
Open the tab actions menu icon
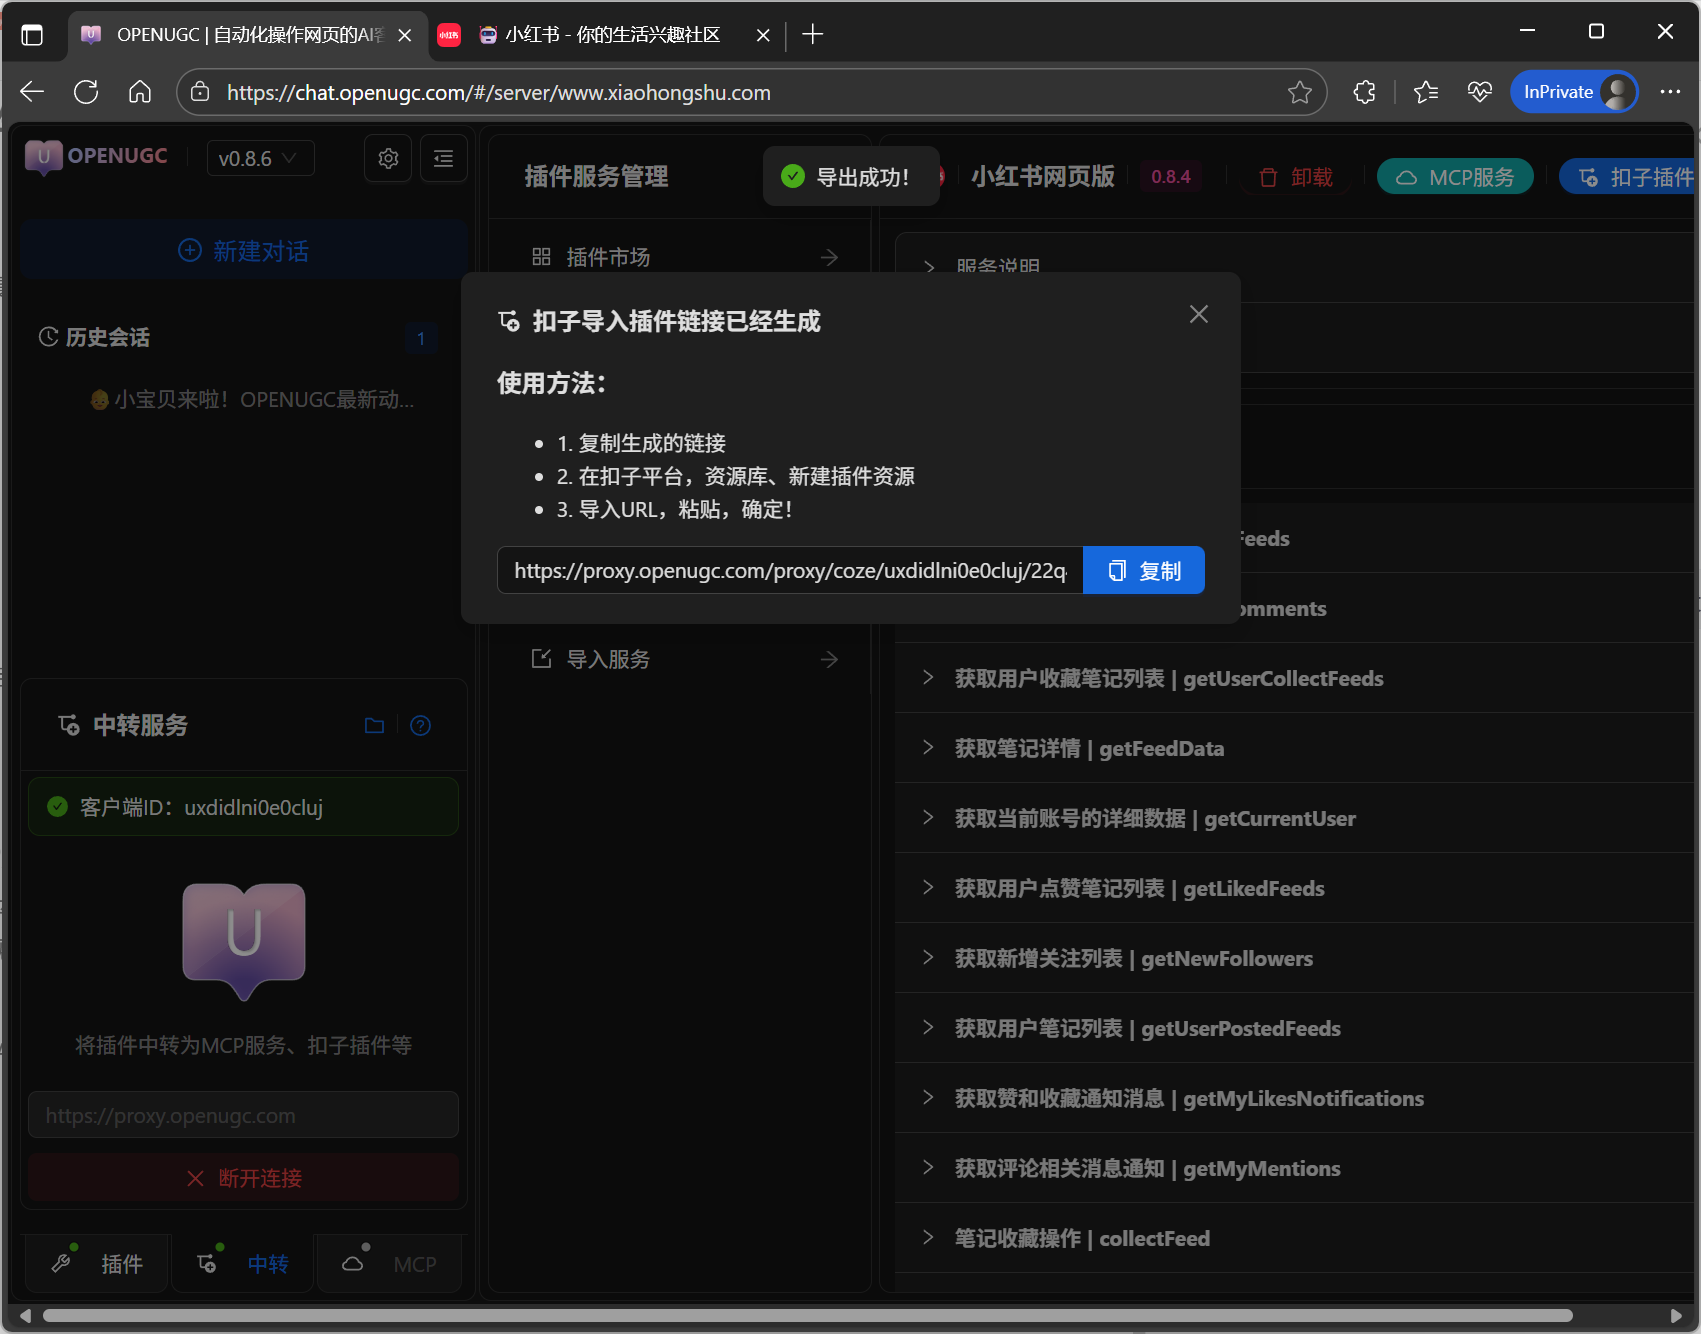32,35
